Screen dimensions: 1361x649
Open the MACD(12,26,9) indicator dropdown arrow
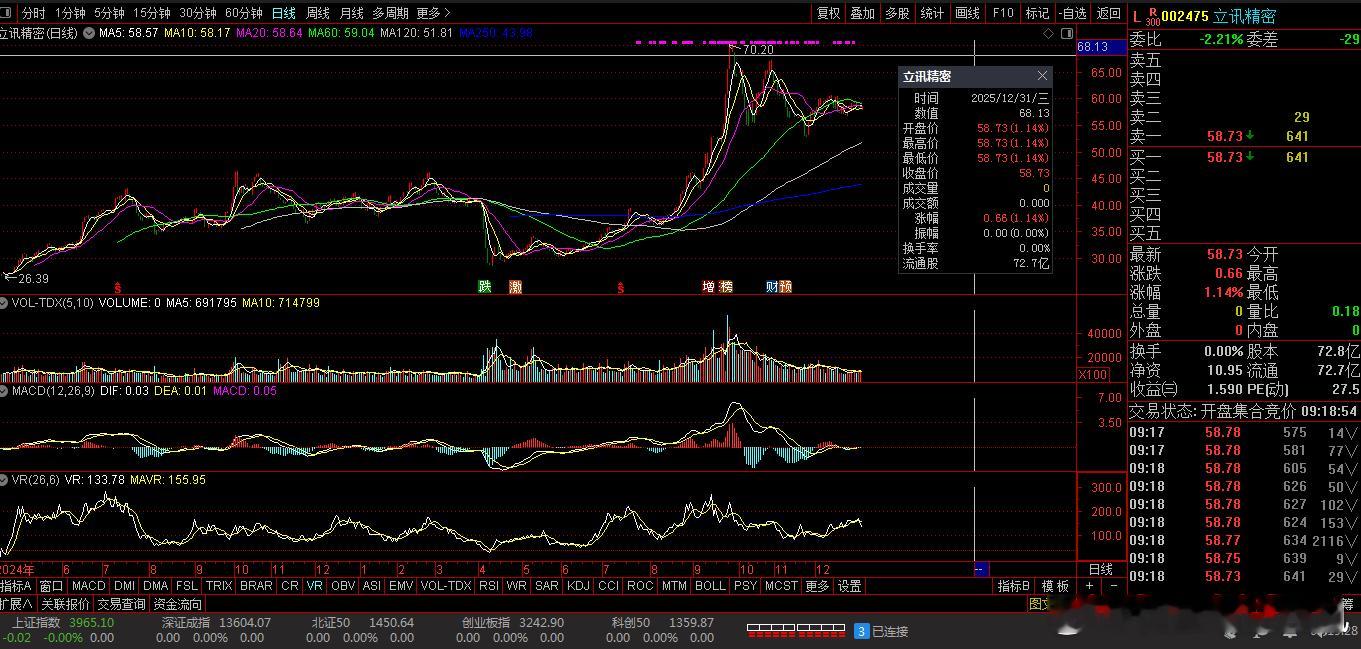pyautogui.click(x=5, y=391)
